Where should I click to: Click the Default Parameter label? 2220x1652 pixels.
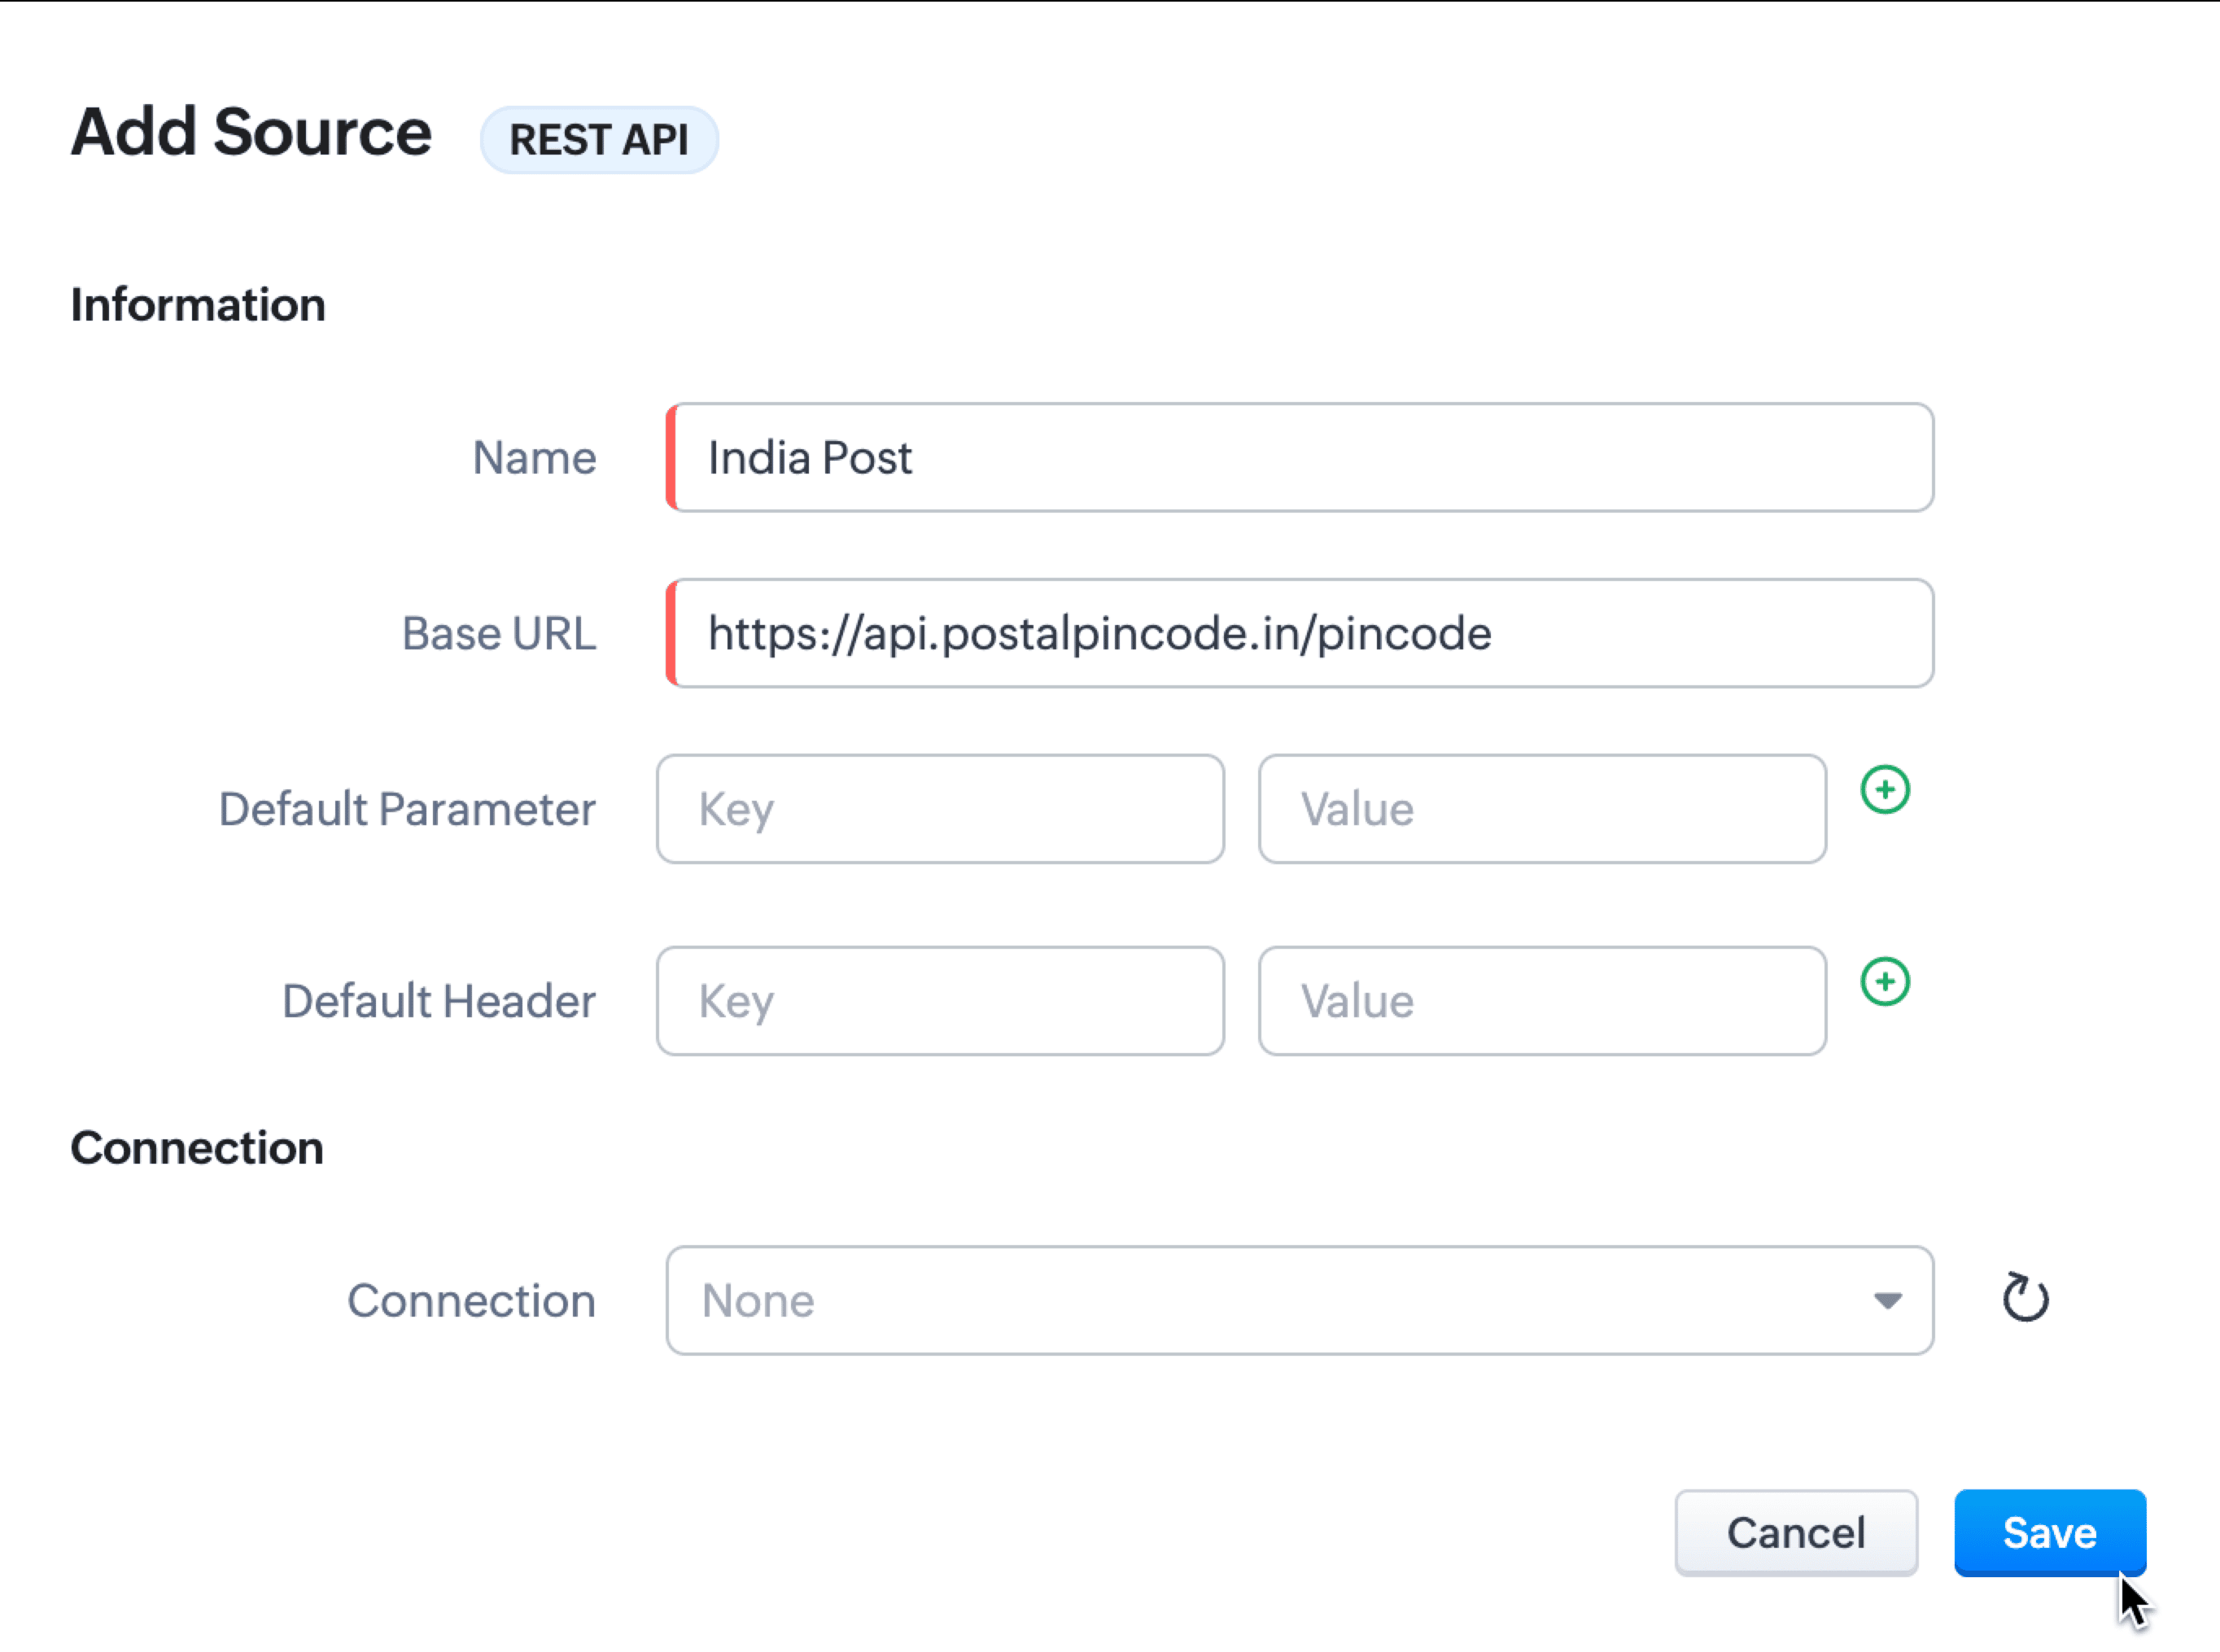coord(407,809)
